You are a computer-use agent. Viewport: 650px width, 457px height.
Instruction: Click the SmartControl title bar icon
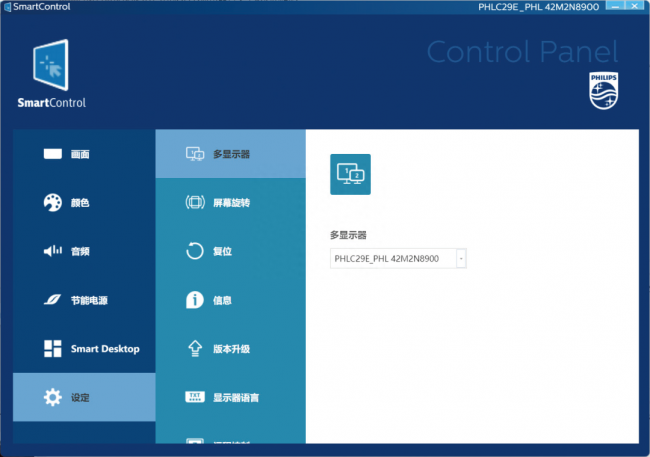coord(7,7)
